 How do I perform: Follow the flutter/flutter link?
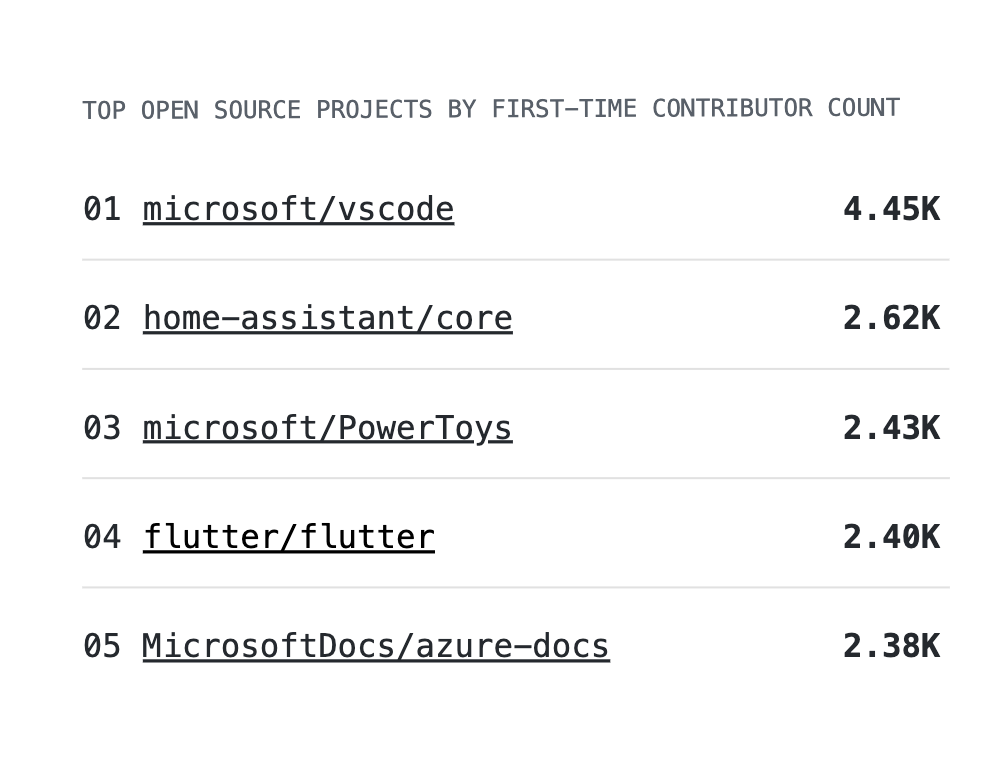coord(289,537)
